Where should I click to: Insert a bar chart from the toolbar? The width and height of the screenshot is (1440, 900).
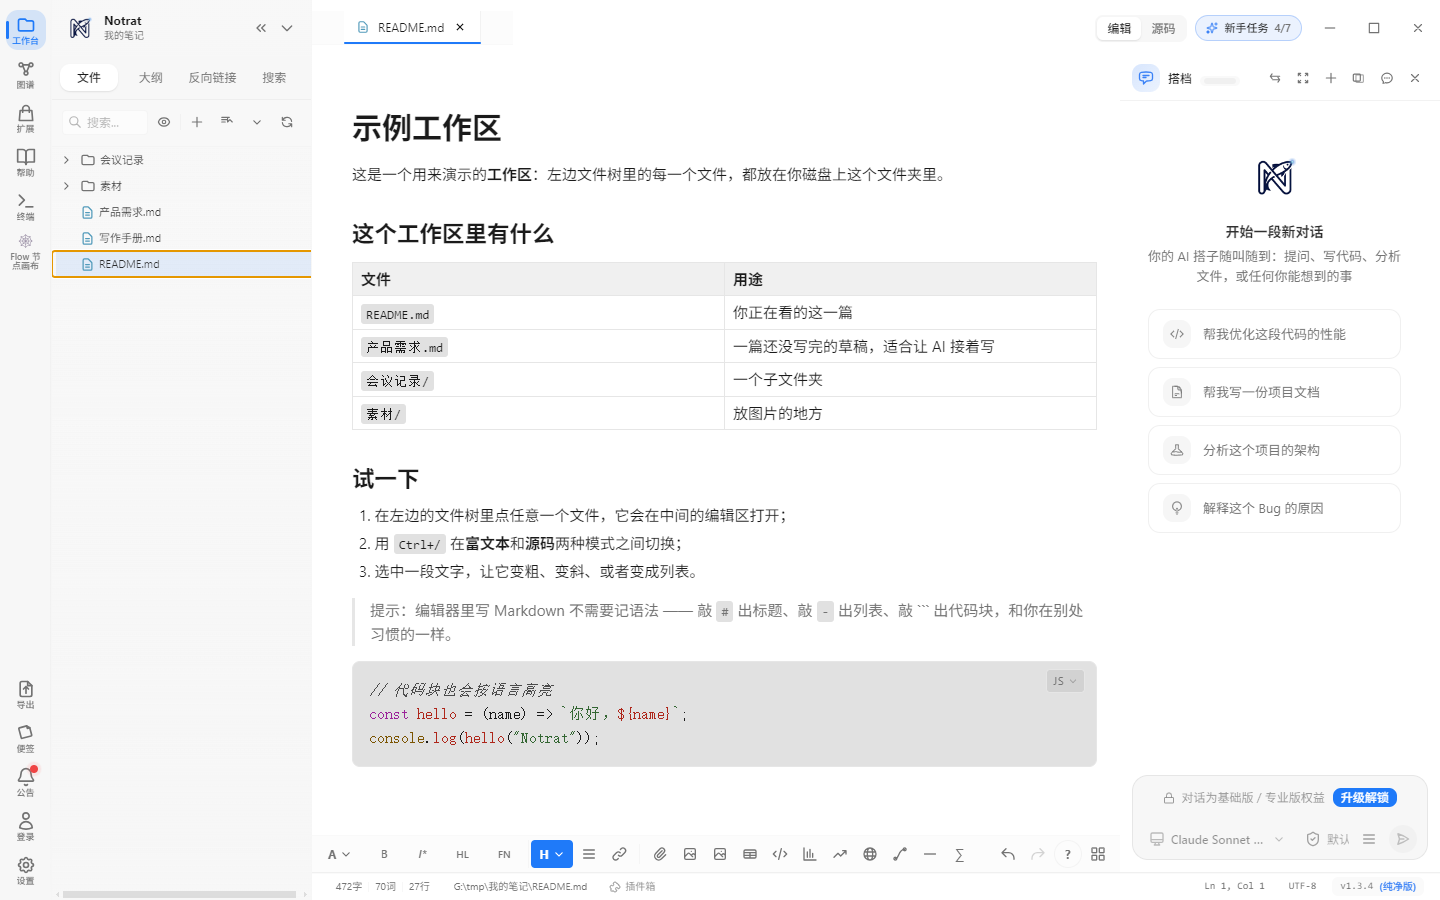click(x=810, y=854)
